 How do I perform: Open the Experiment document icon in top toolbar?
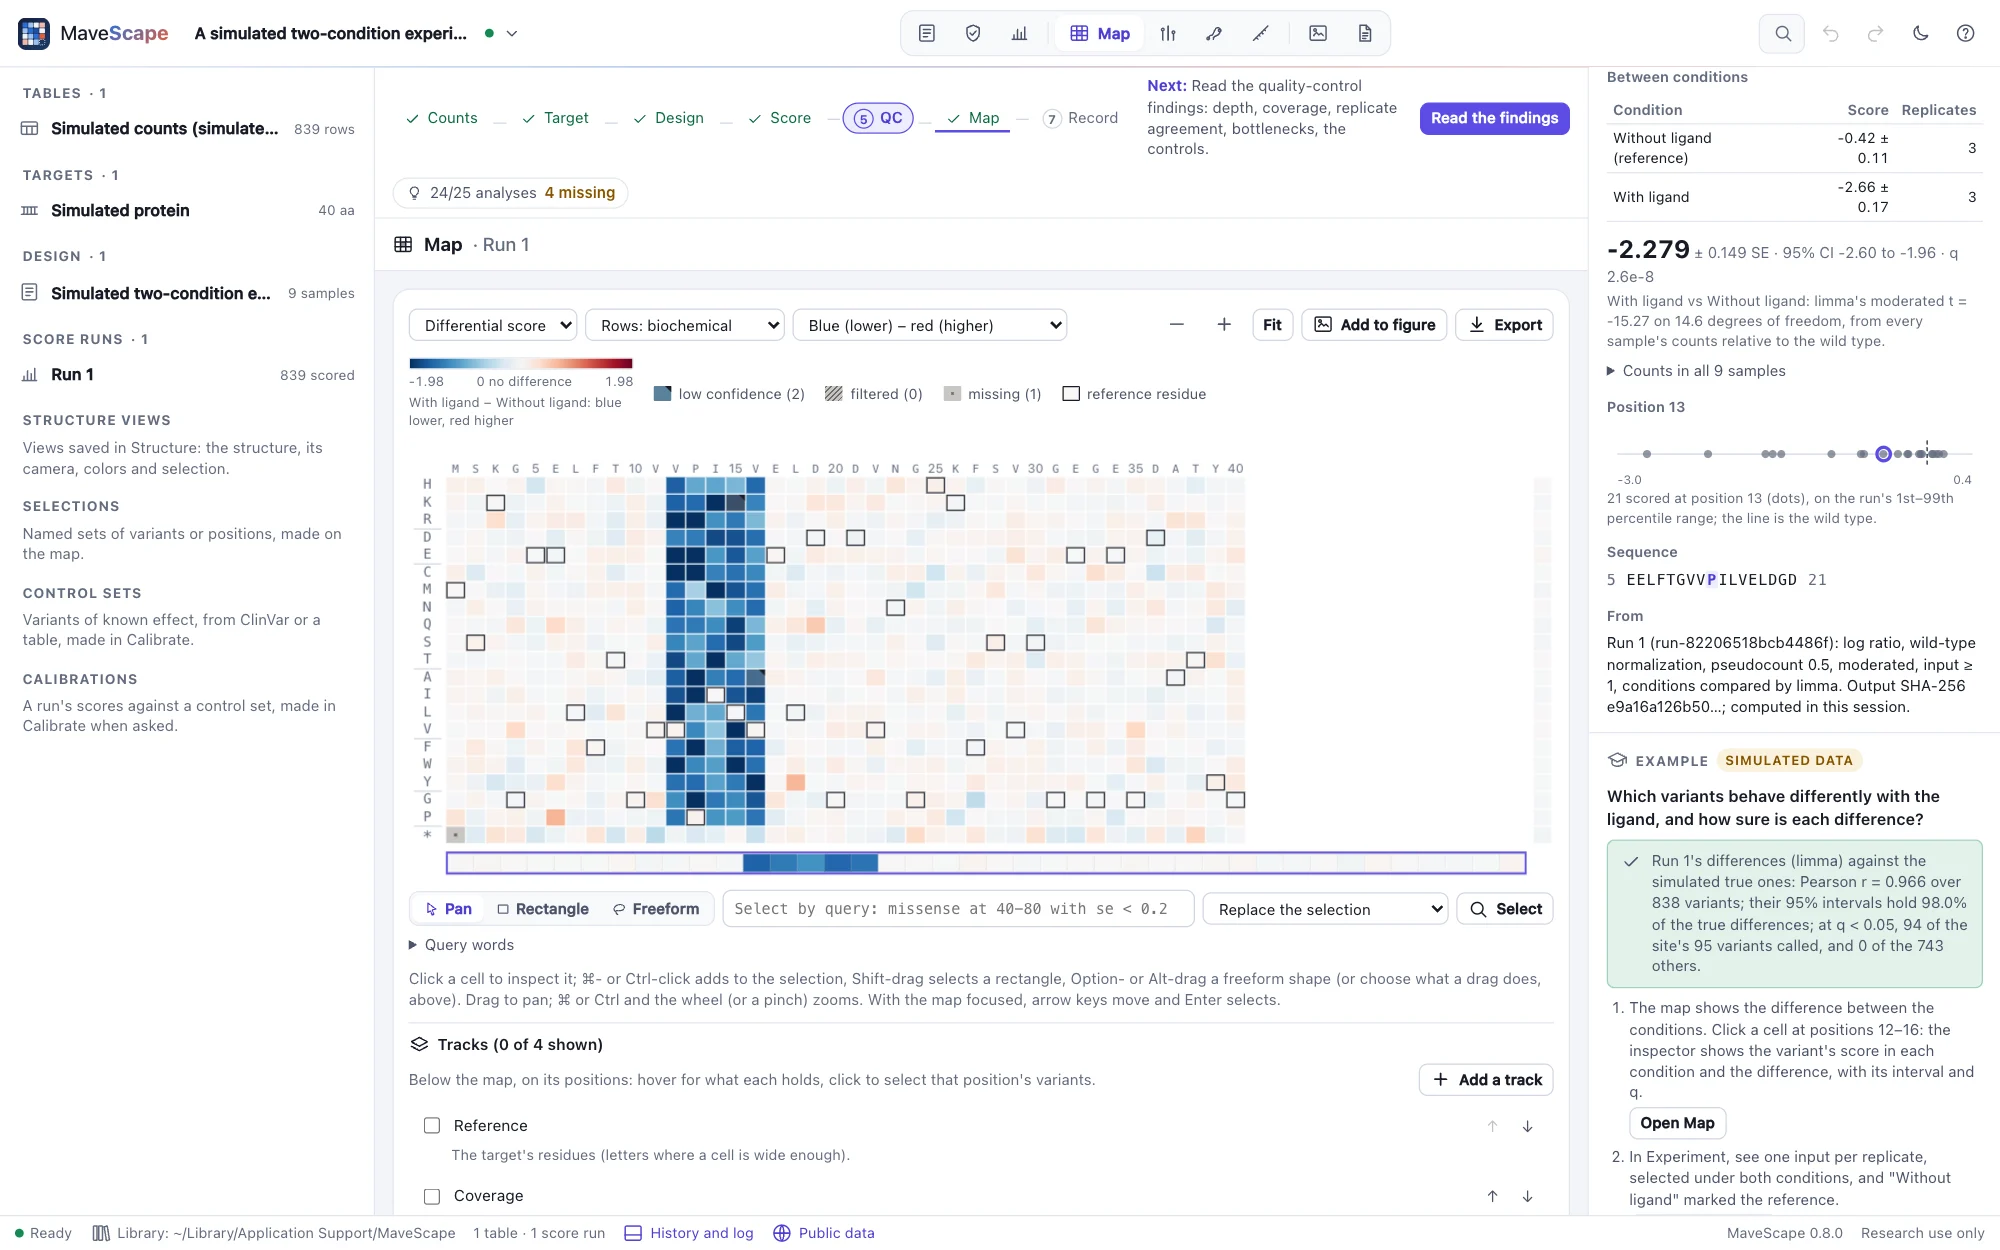927,33
